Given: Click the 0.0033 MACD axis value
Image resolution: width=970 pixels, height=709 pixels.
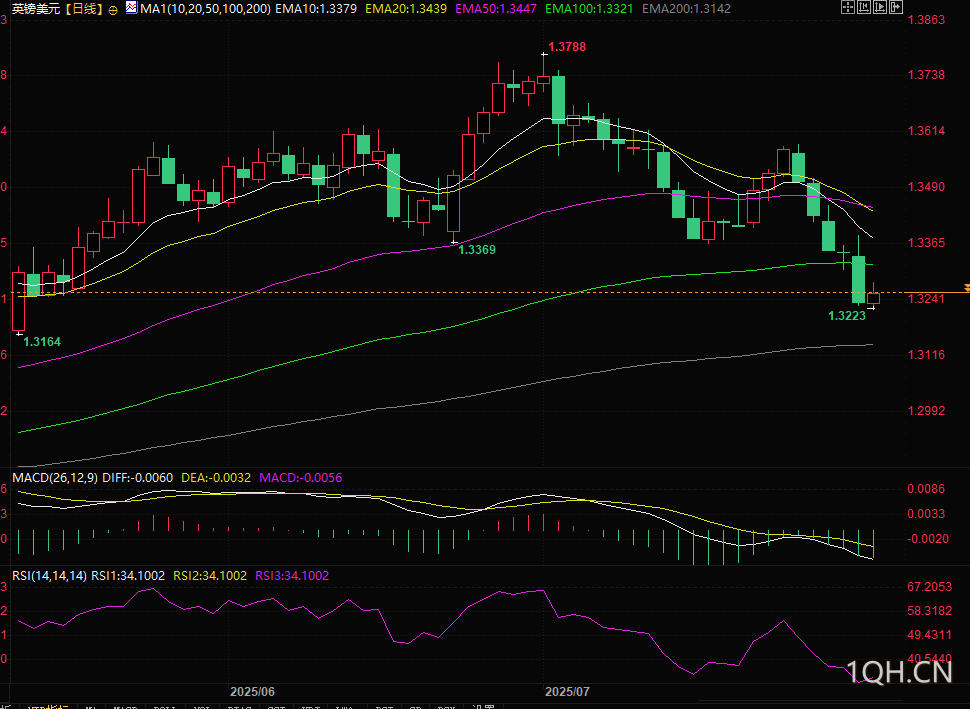Looking at the screenshot, I should (x=926, y=513).
